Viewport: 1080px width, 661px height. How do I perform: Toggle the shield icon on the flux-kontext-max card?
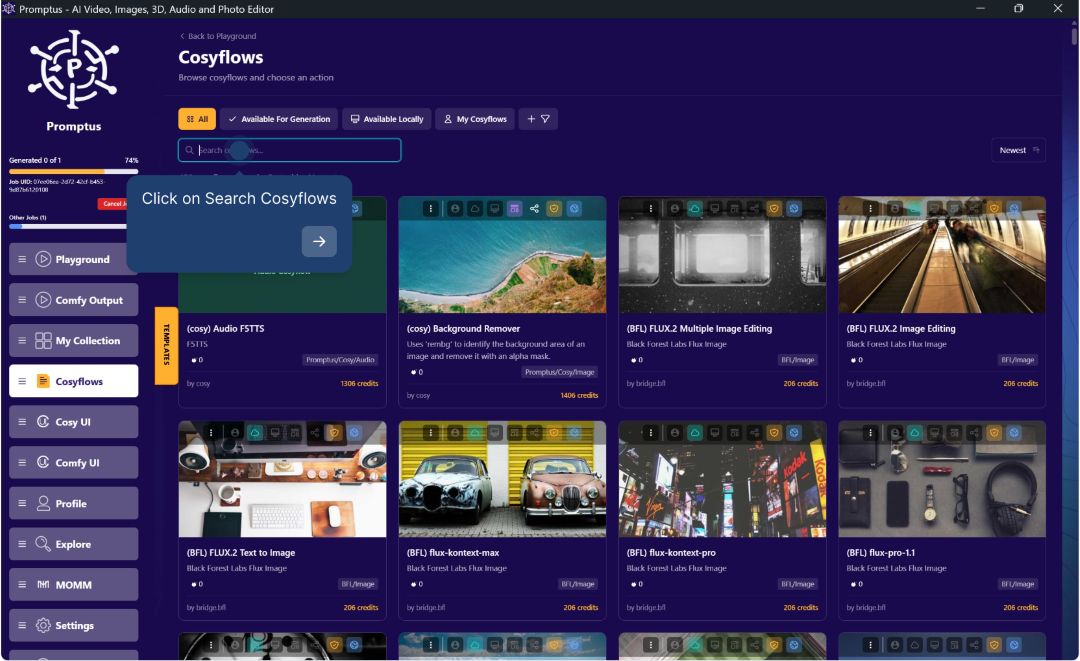pyautogui.click(x=554, y=432)
